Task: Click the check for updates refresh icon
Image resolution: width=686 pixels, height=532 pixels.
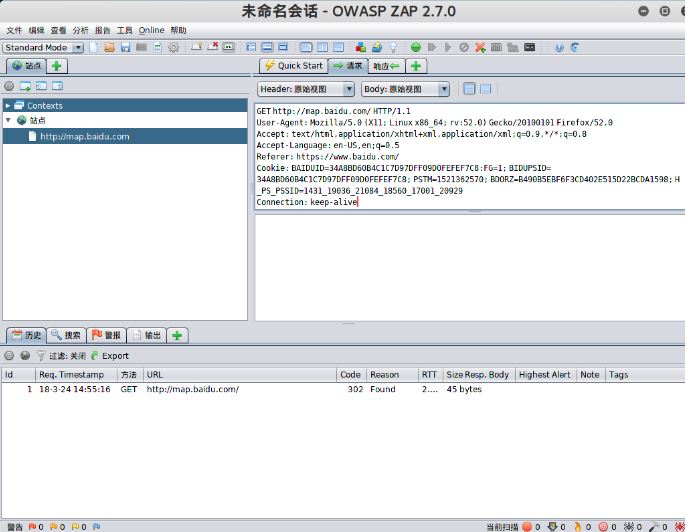Action: pyautogui.click(x=575, y=47)
